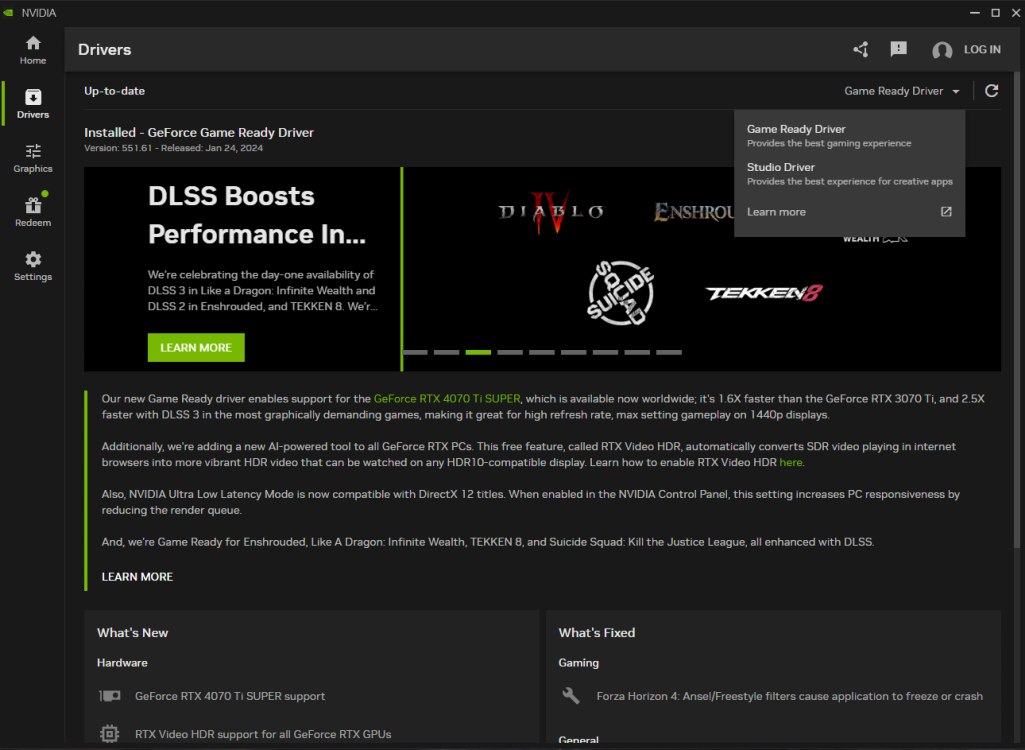The width and height of the screenshot is (1025, 750).
Task: Click the RTX Video HDR 'here' link
Action: [x=790, y=462]
